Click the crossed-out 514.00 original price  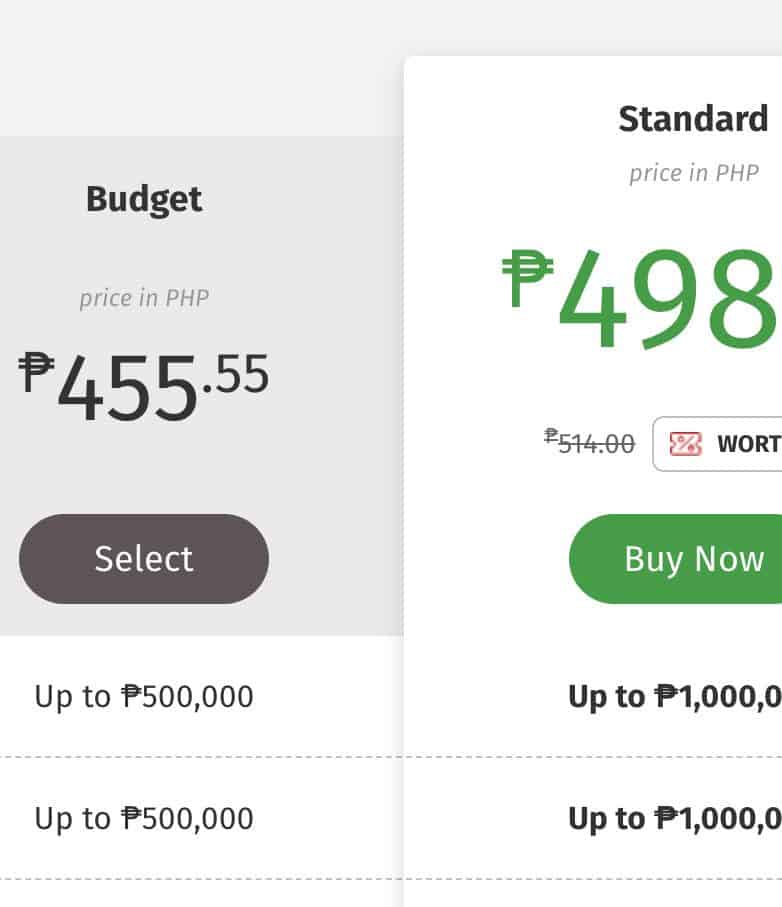coord(596,444)
